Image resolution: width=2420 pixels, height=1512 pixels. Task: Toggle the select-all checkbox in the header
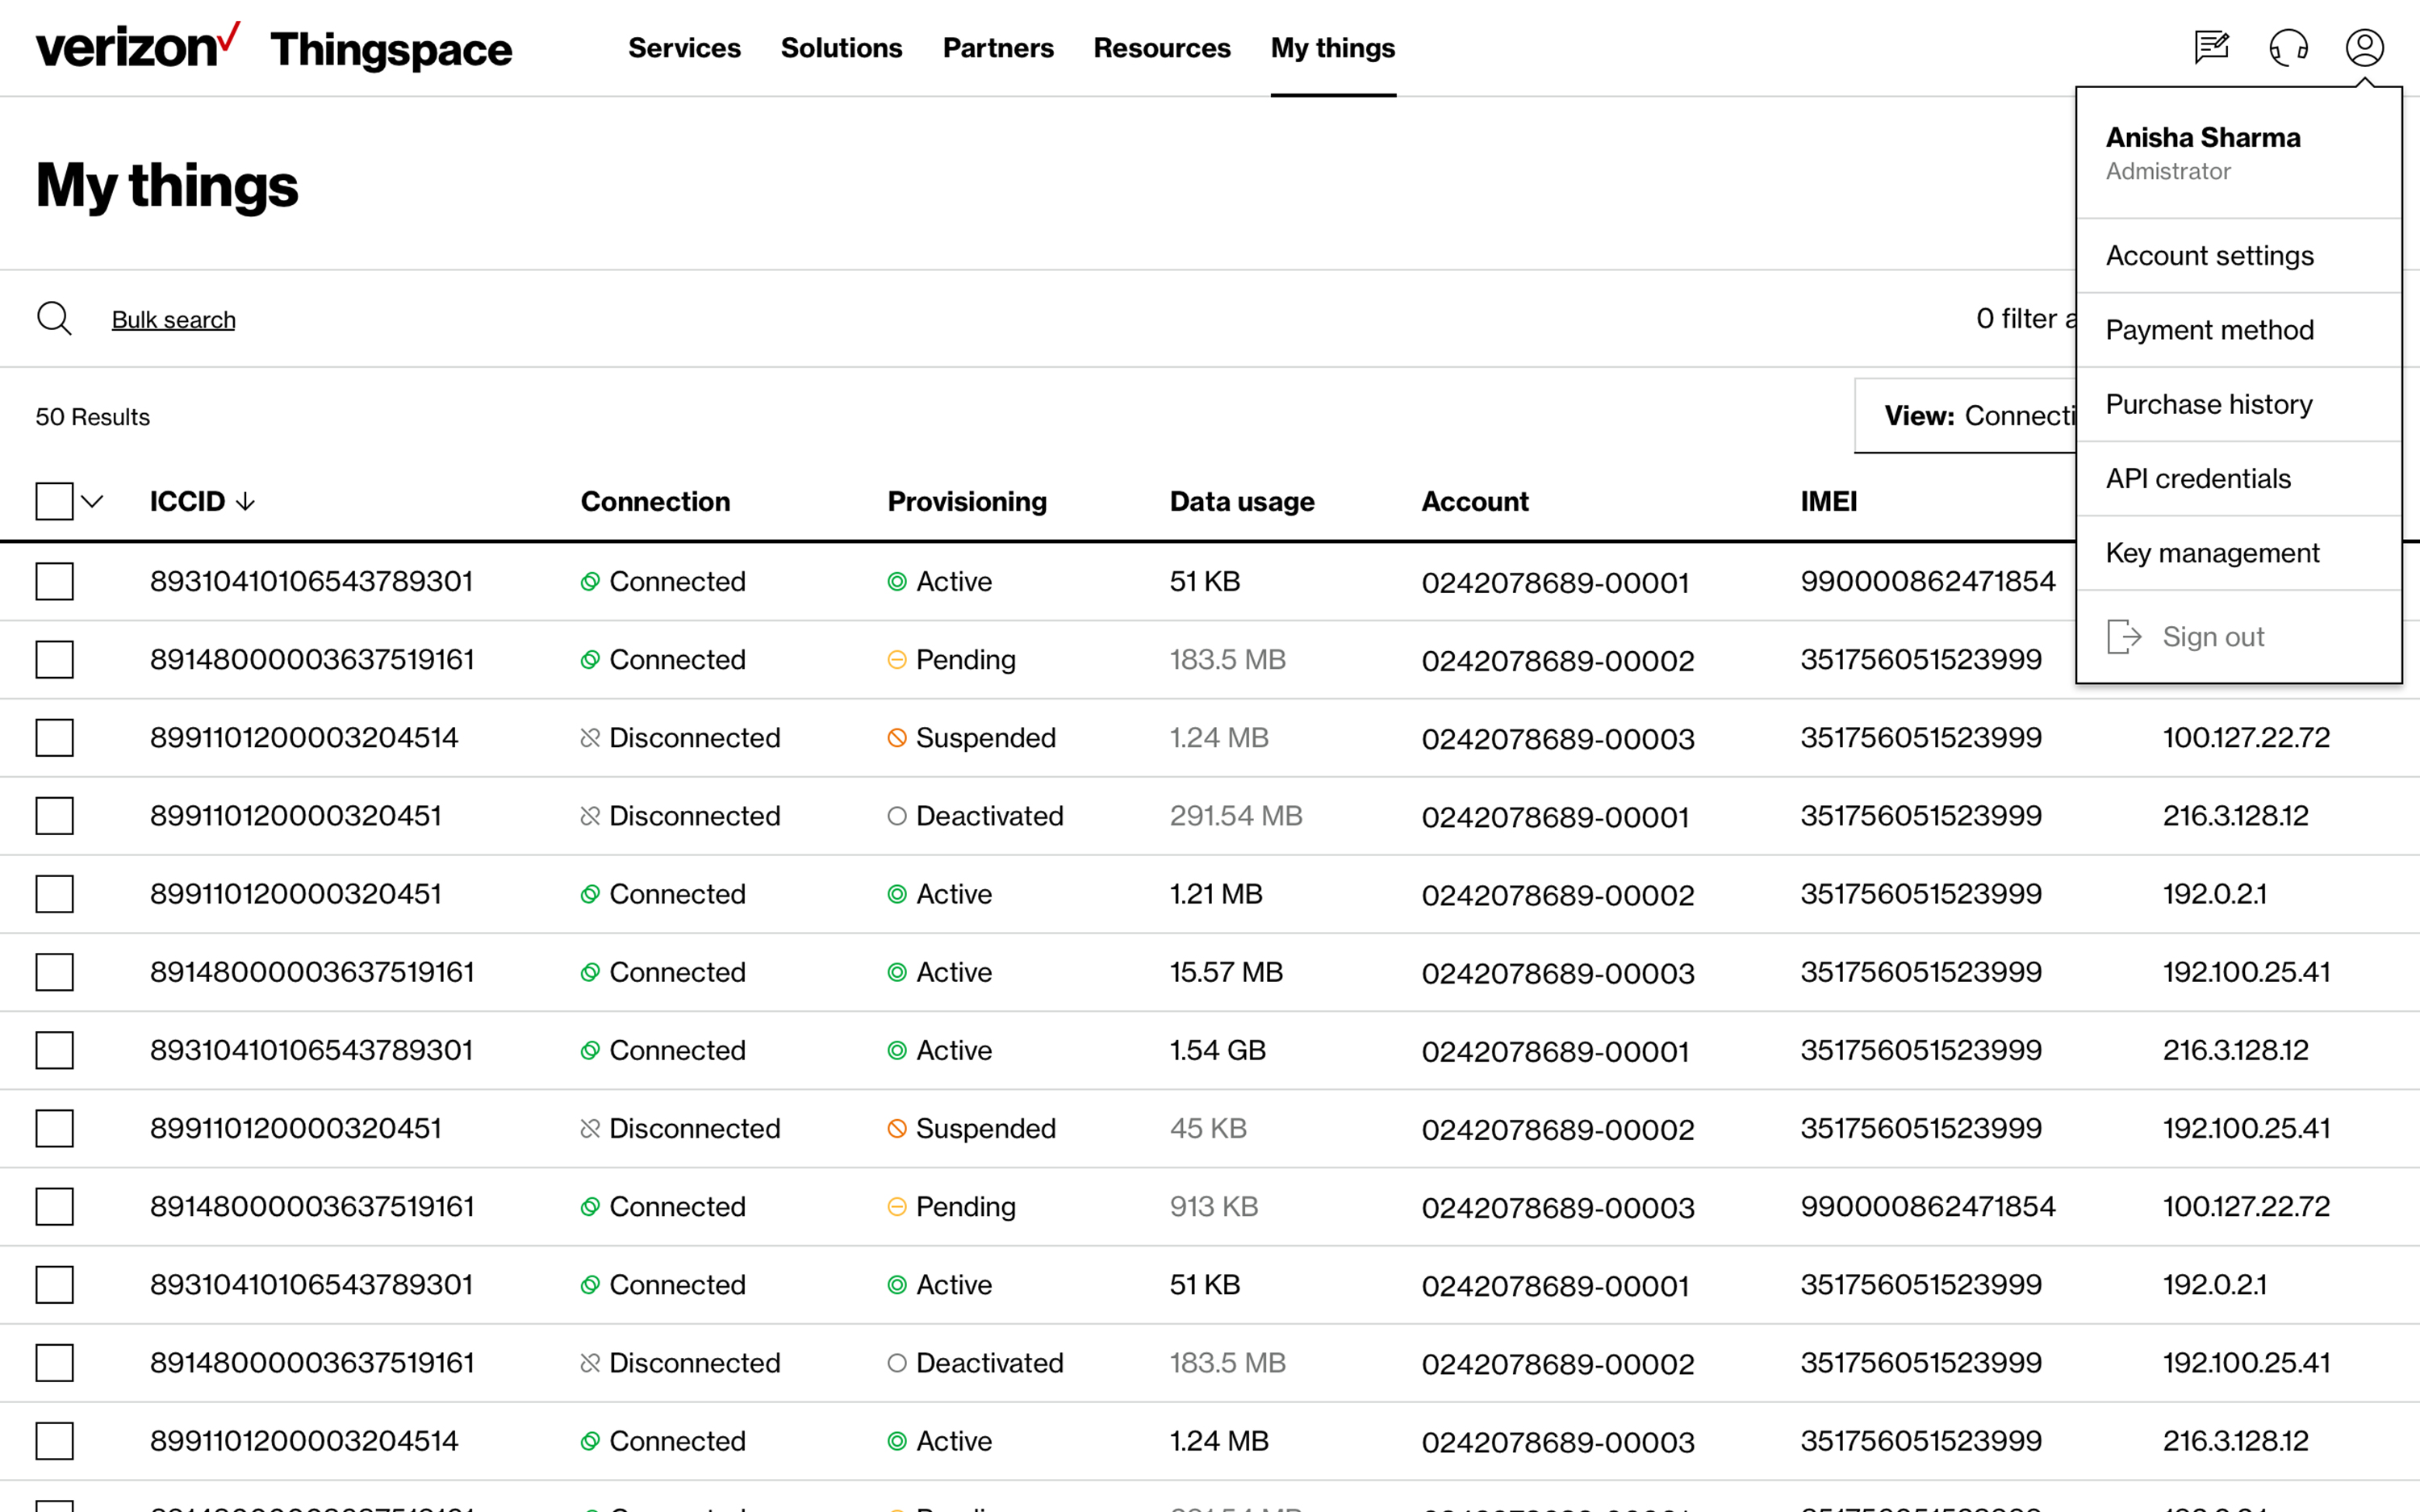point(54,501)
